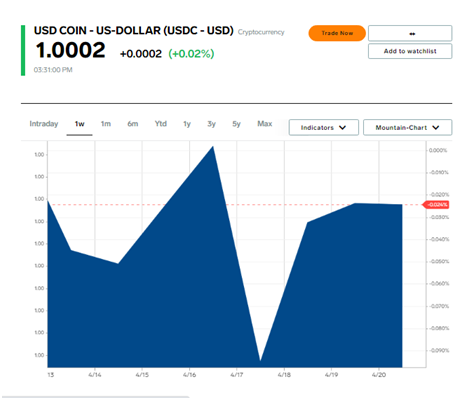Viewport: 476px width, 400px height.
Task: Click the button above Add to watchlist
Action: click(x=410, y=33)
